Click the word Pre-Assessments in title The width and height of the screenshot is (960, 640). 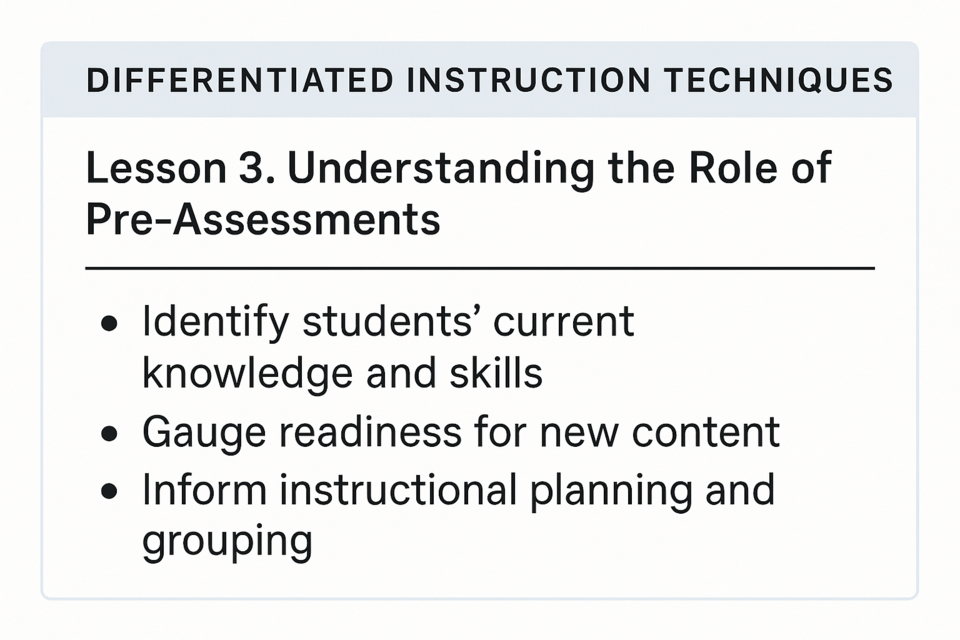pyautogui.click(x=263, y=219)
